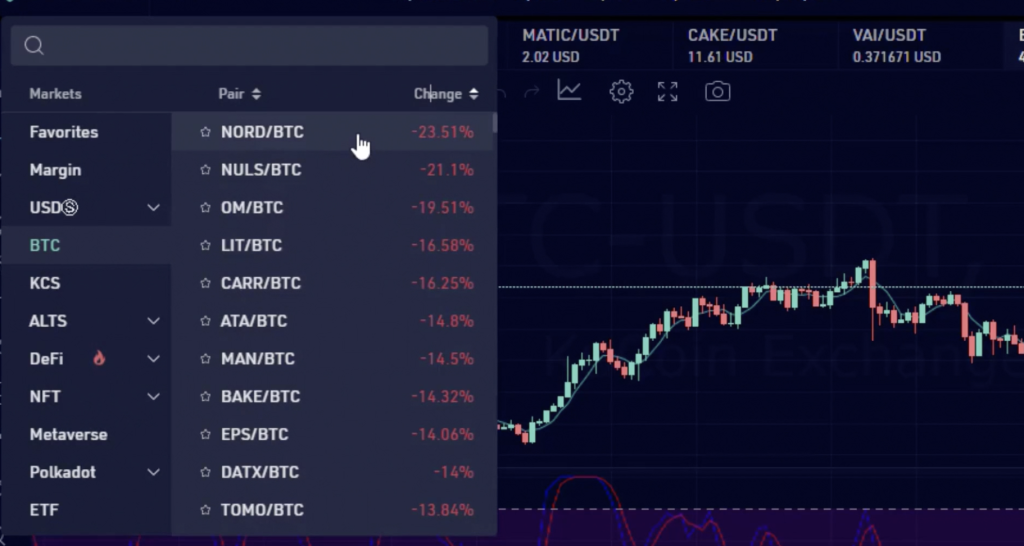Favorite NULS/BTC with its star
The image size is (1024, 546).
coord(205,170)
